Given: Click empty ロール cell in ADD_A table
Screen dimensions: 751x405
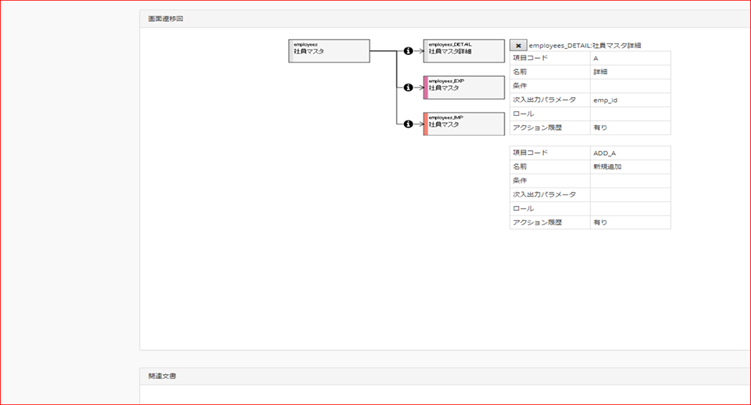Looking at the screenshot, I should [x=630, y=208].
